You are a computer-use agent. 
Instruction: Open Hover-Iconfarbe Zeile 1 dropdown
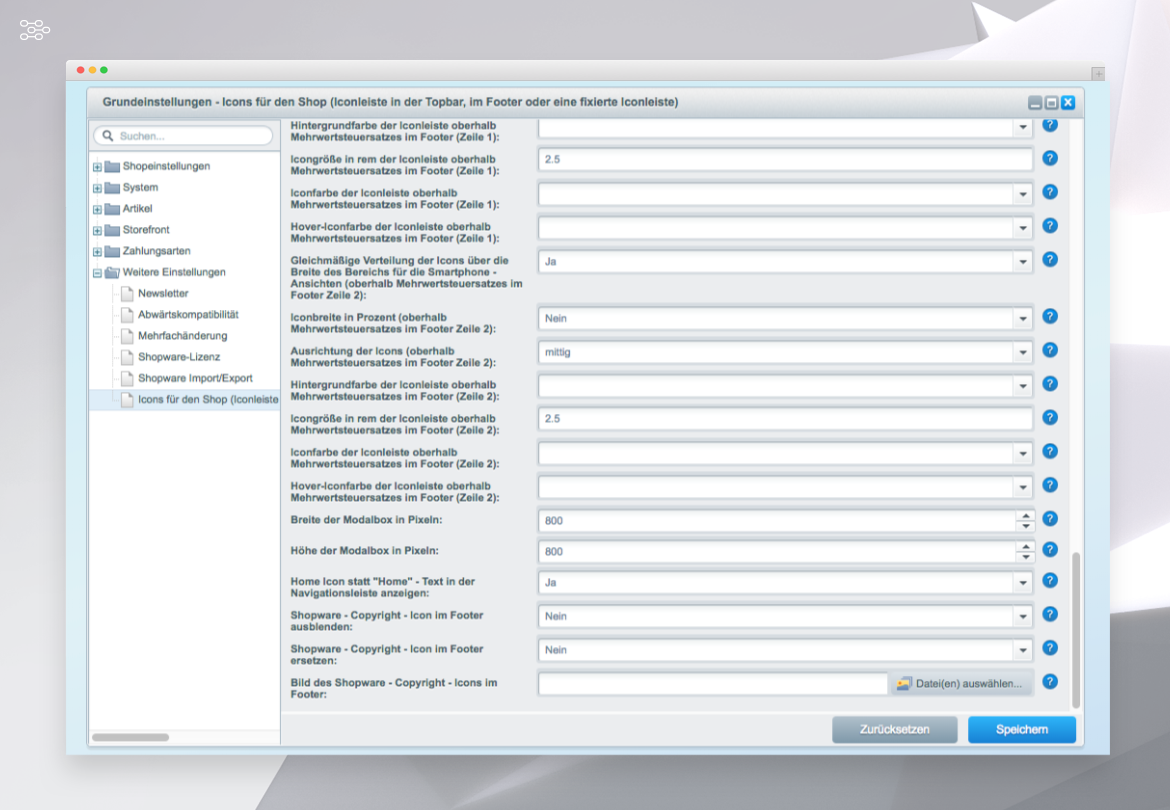(x=1023, y=228)
